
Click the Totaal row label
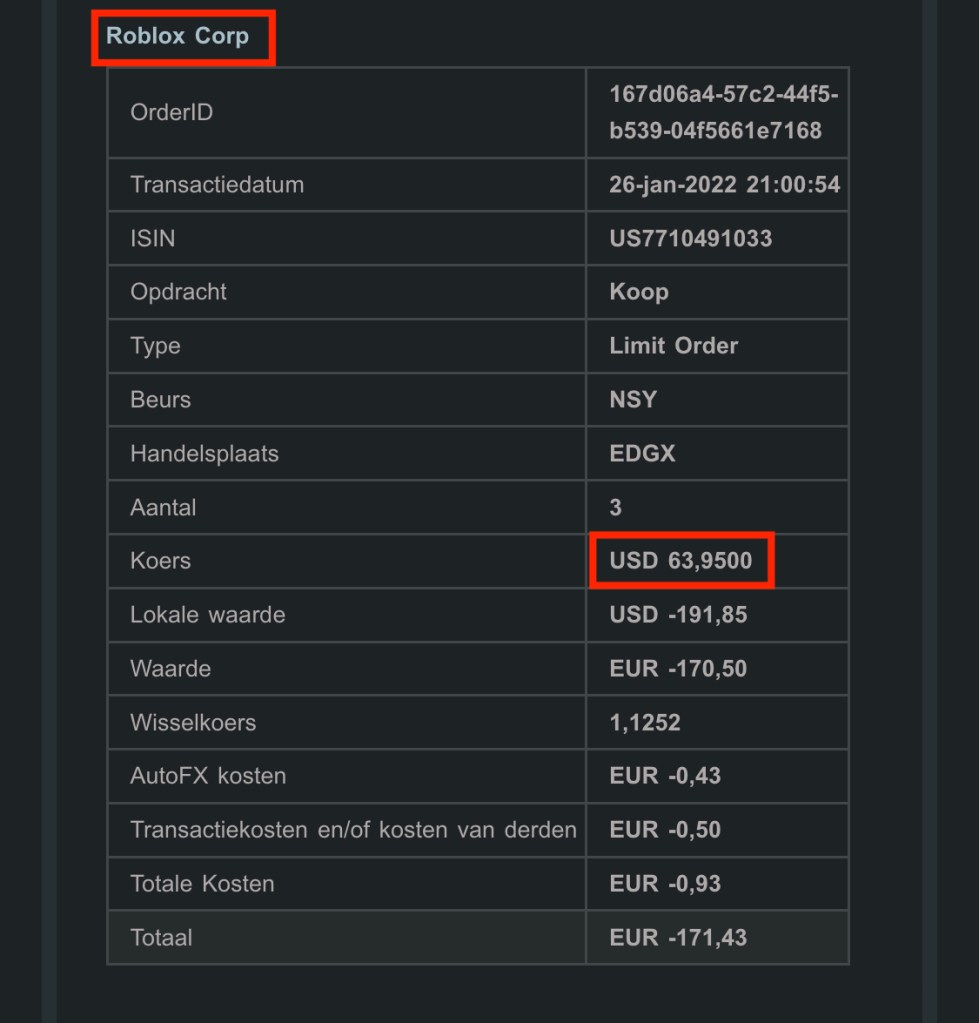click(x=161, y=938)
